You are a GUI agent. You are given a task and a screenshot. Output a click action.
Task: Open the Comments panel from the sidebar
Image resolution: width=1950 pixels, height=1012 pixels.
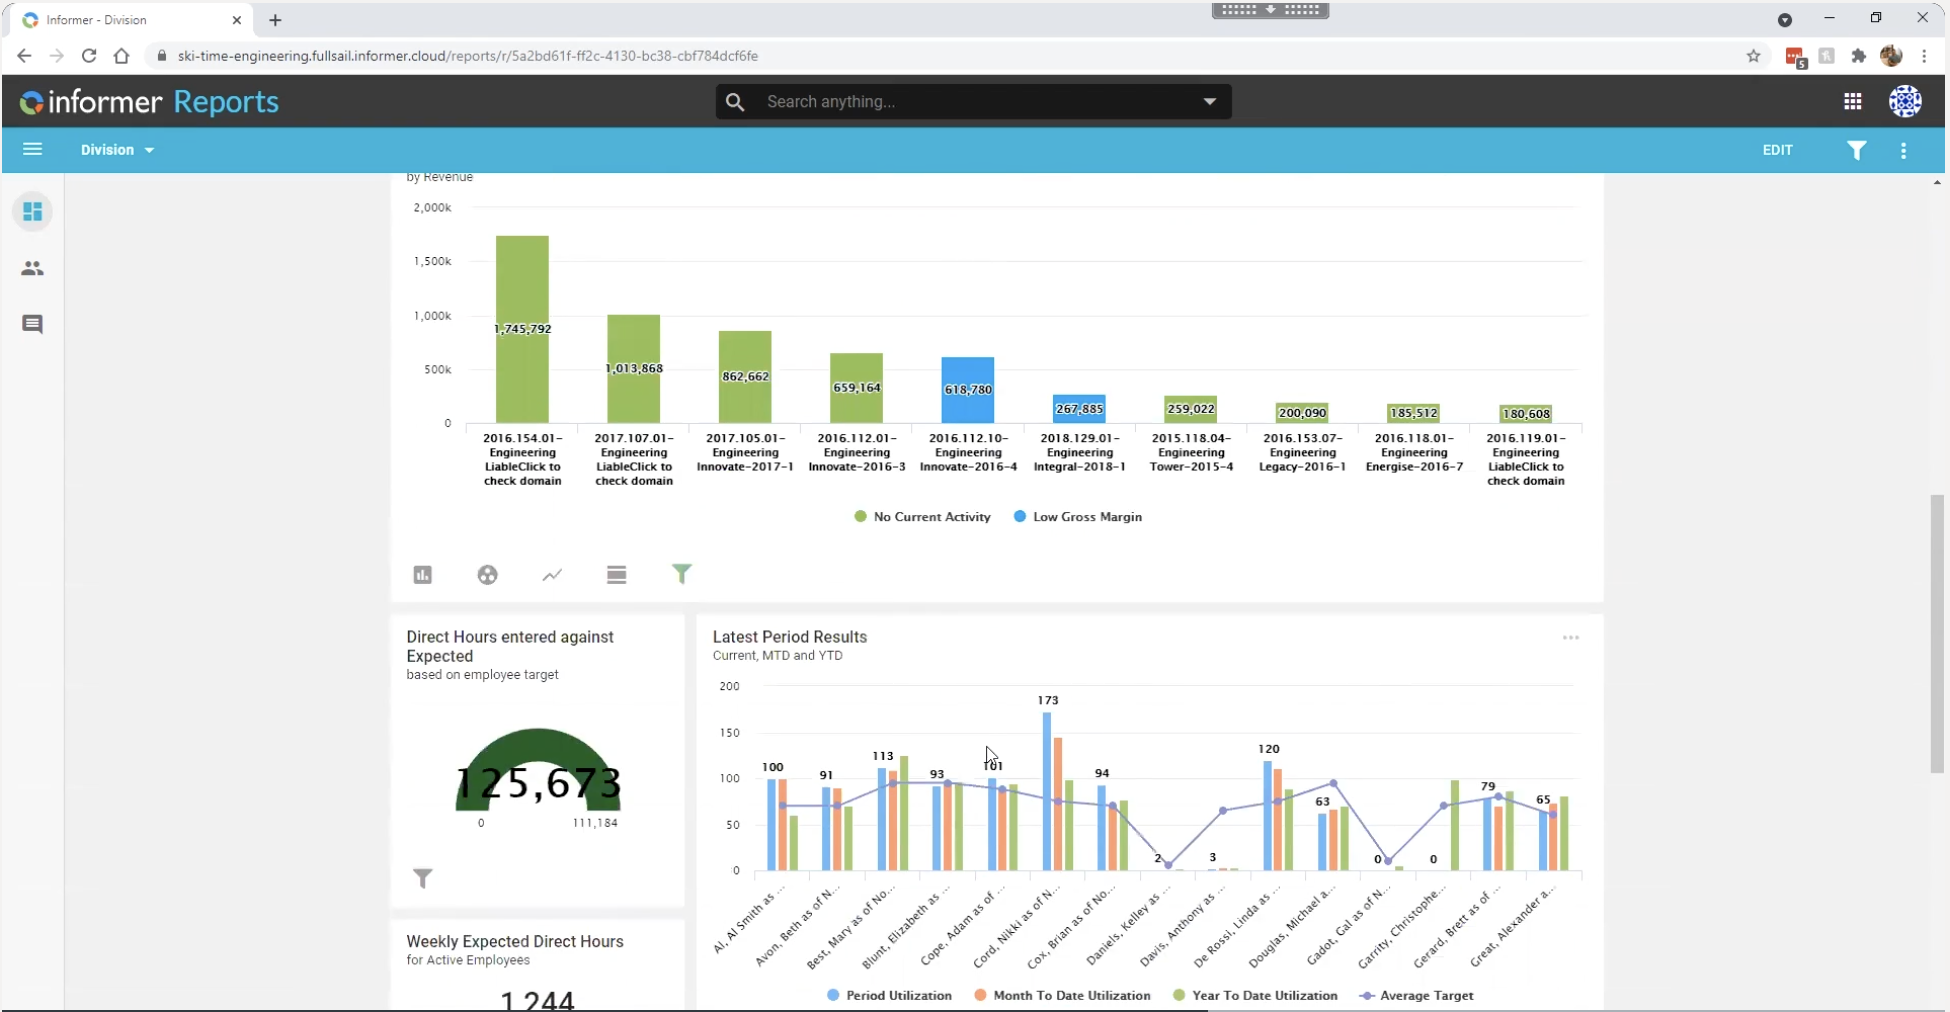click(33, 324)
